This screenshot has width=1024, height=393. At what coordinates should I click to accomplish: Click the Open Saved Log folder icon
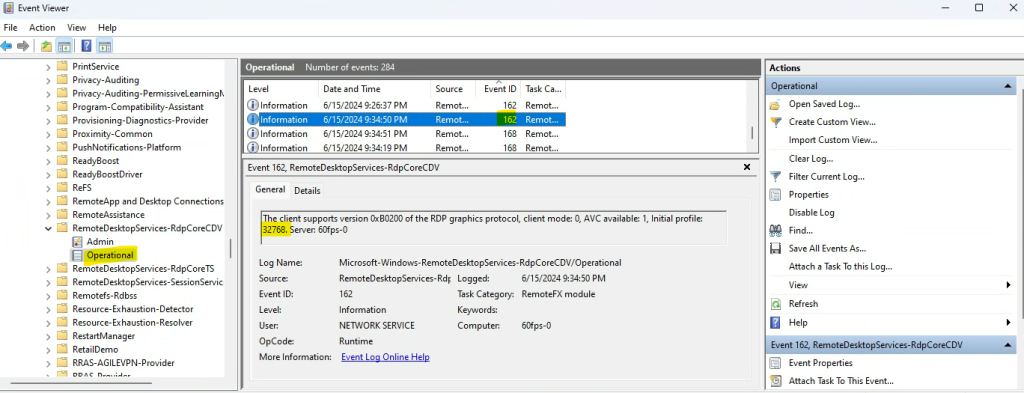click(775, 104)
